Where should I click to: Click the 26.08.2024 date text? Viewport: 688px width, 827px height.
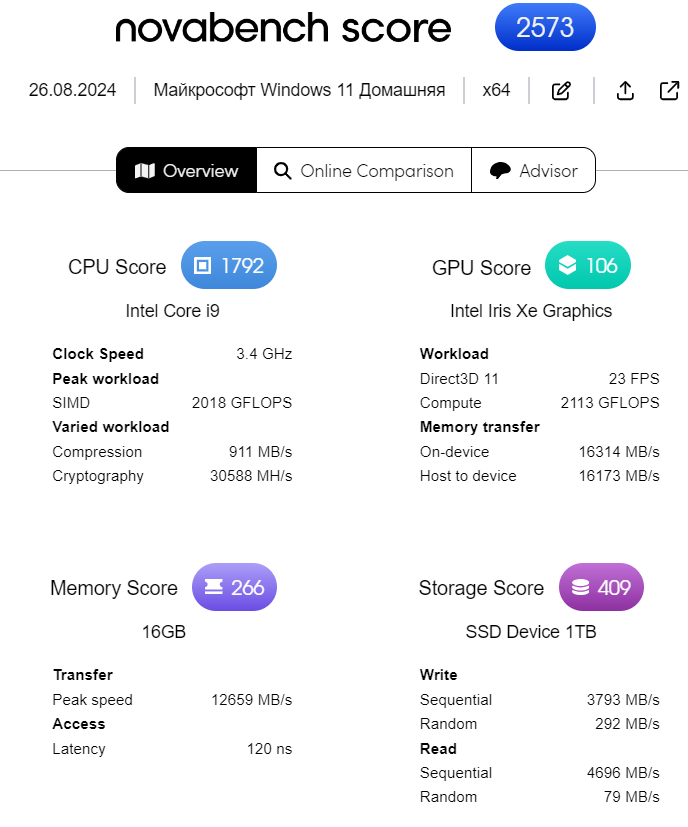tap(72, 91)
